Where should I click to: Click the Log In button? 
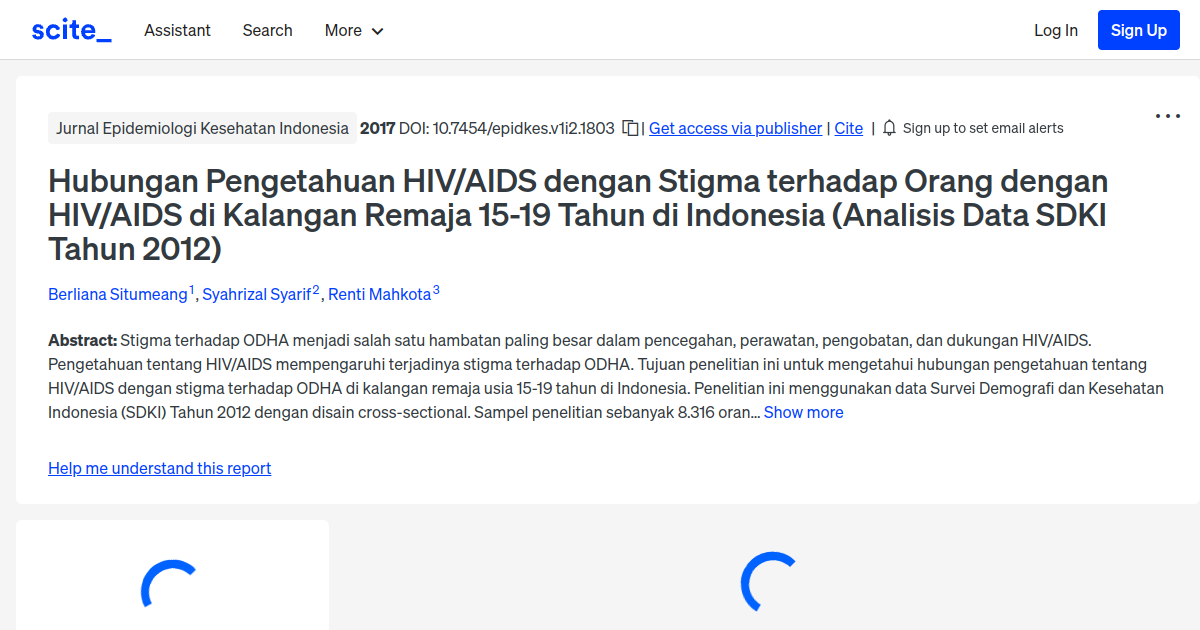tap(1056, 31)
